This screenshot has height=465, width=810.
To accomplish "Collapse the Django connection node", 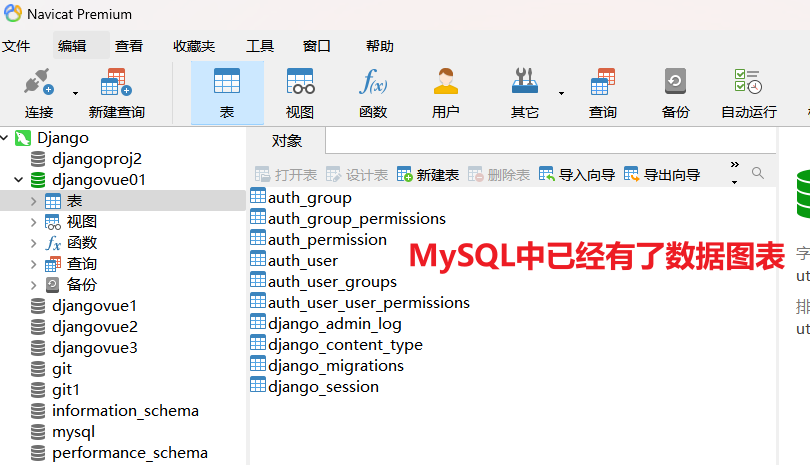I will point(5,137).
